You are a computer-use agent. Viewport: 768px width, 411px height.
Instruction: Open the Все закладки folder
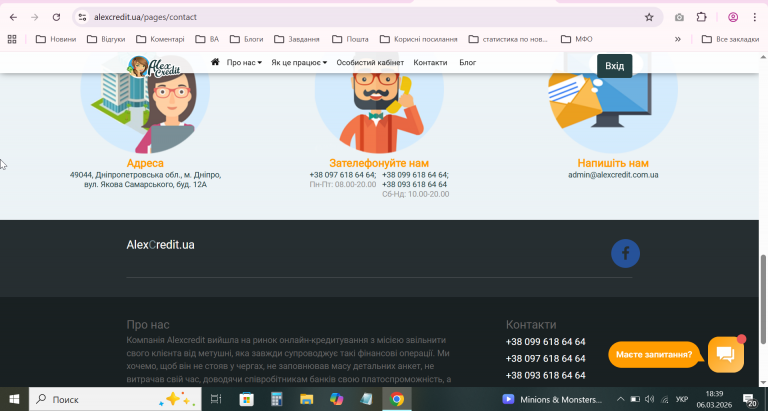point(730,39)
